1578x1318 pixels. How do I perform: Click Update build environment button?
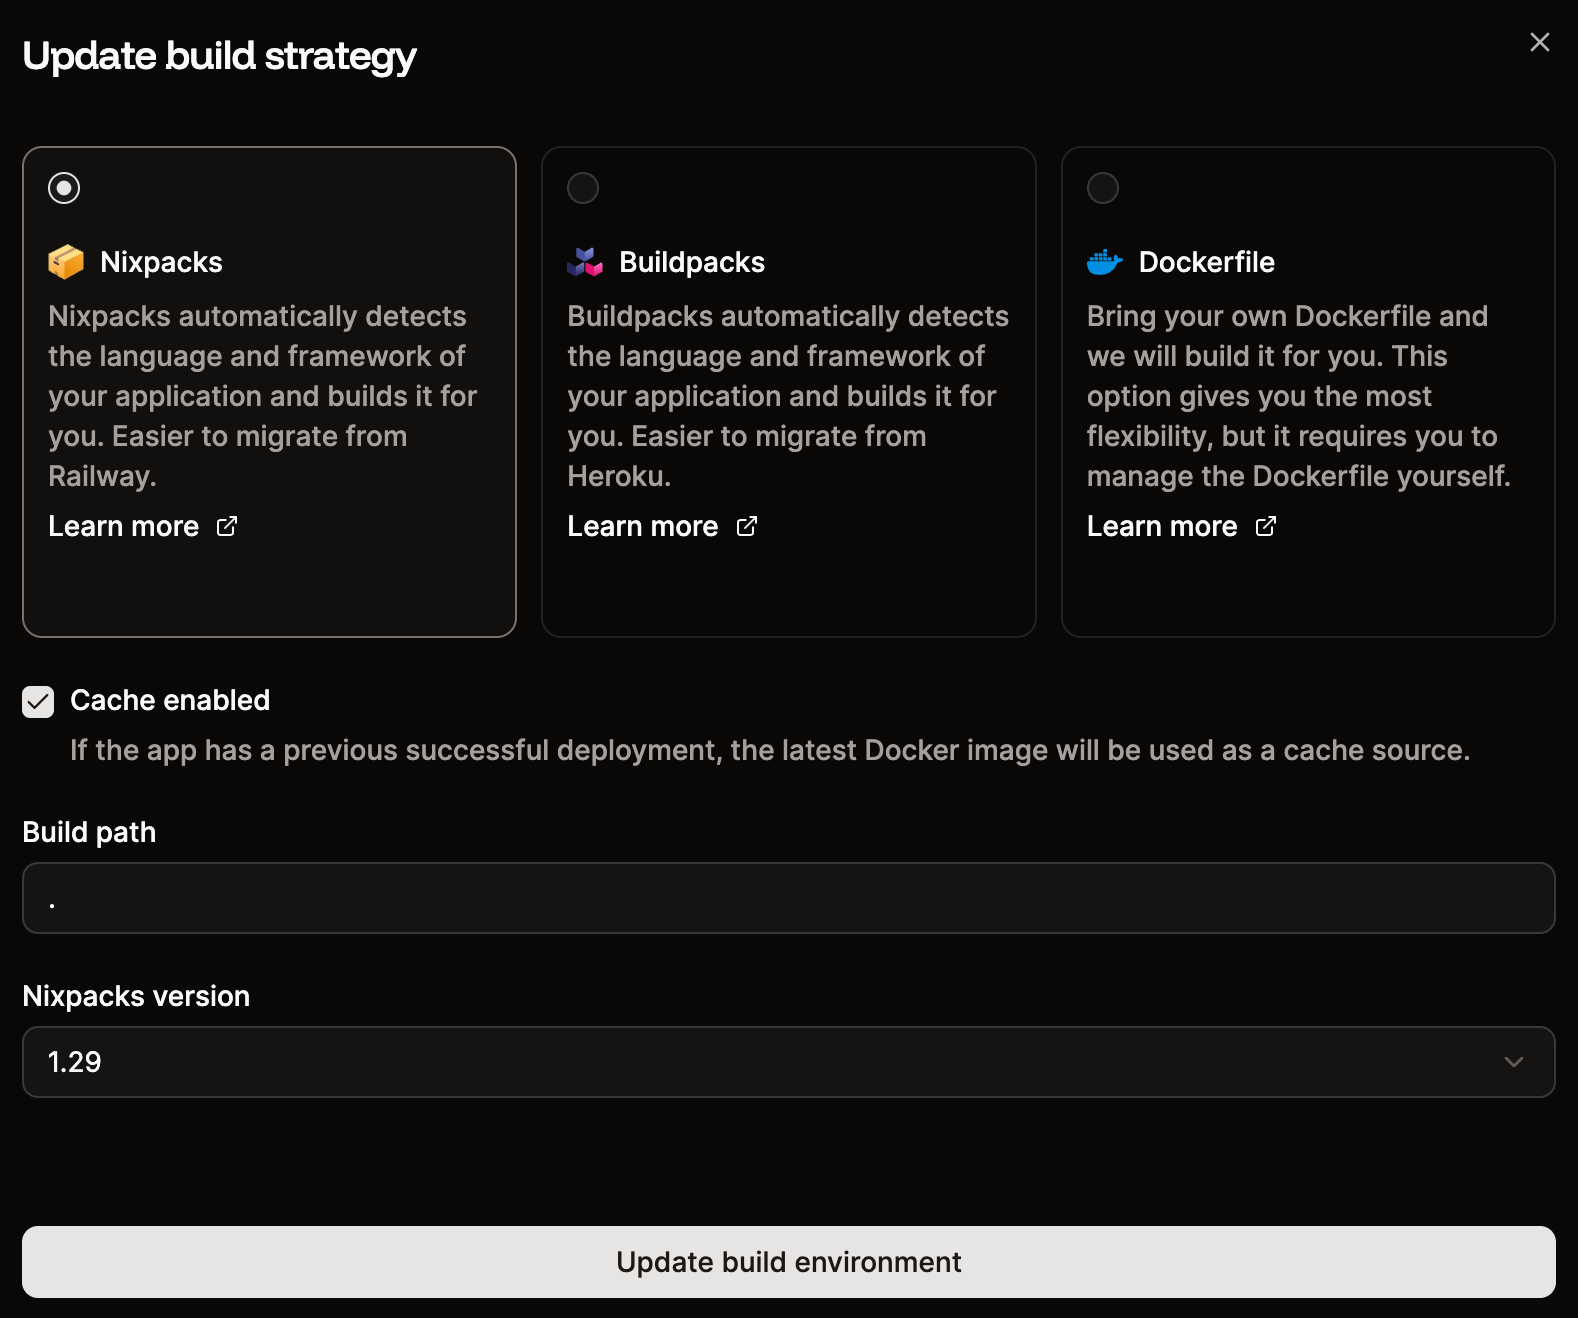click(789, 1262)
